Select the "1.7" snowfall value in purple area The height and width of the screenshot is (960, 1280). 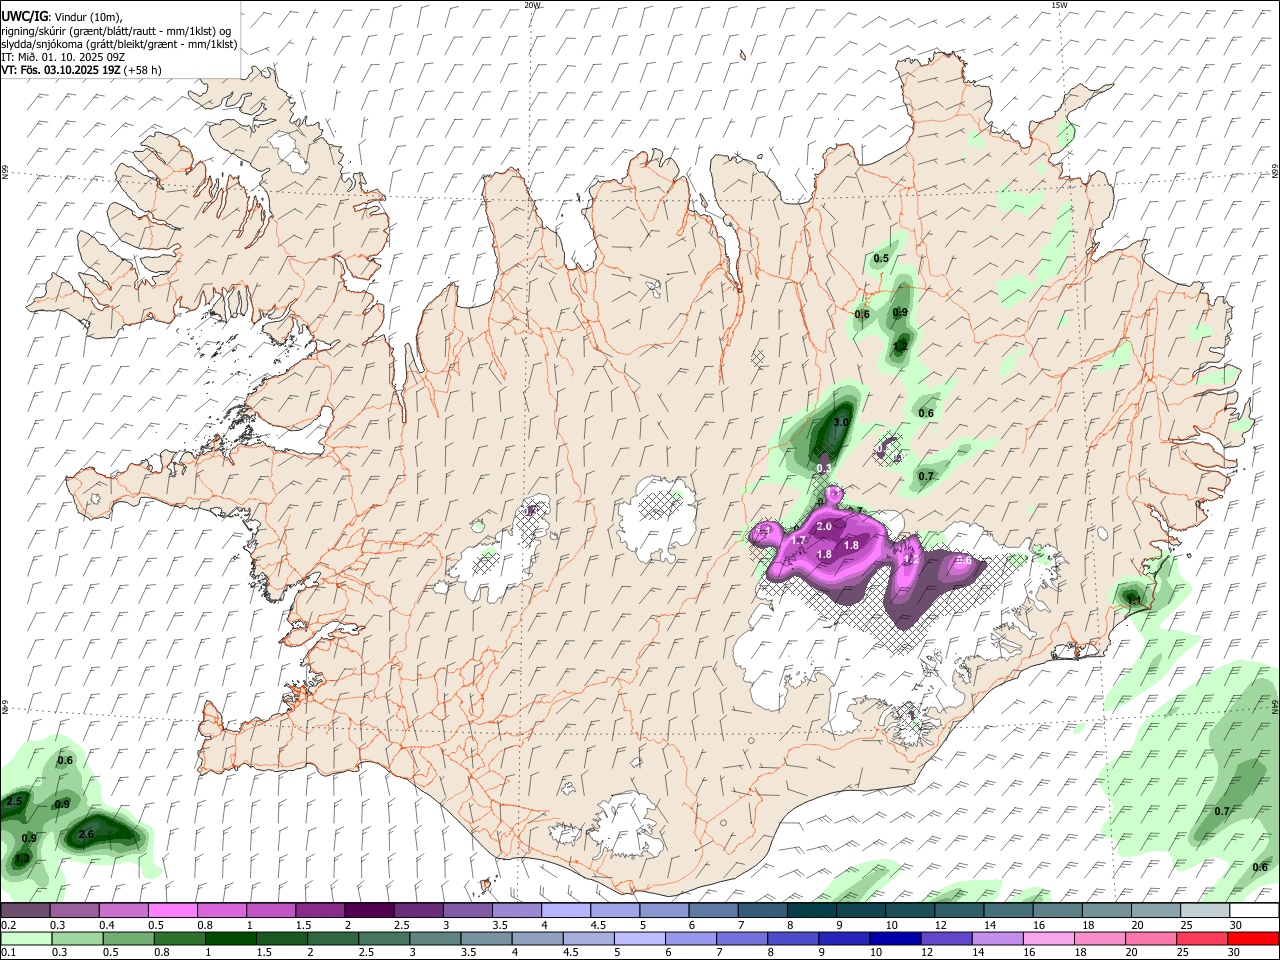[798, 540]
